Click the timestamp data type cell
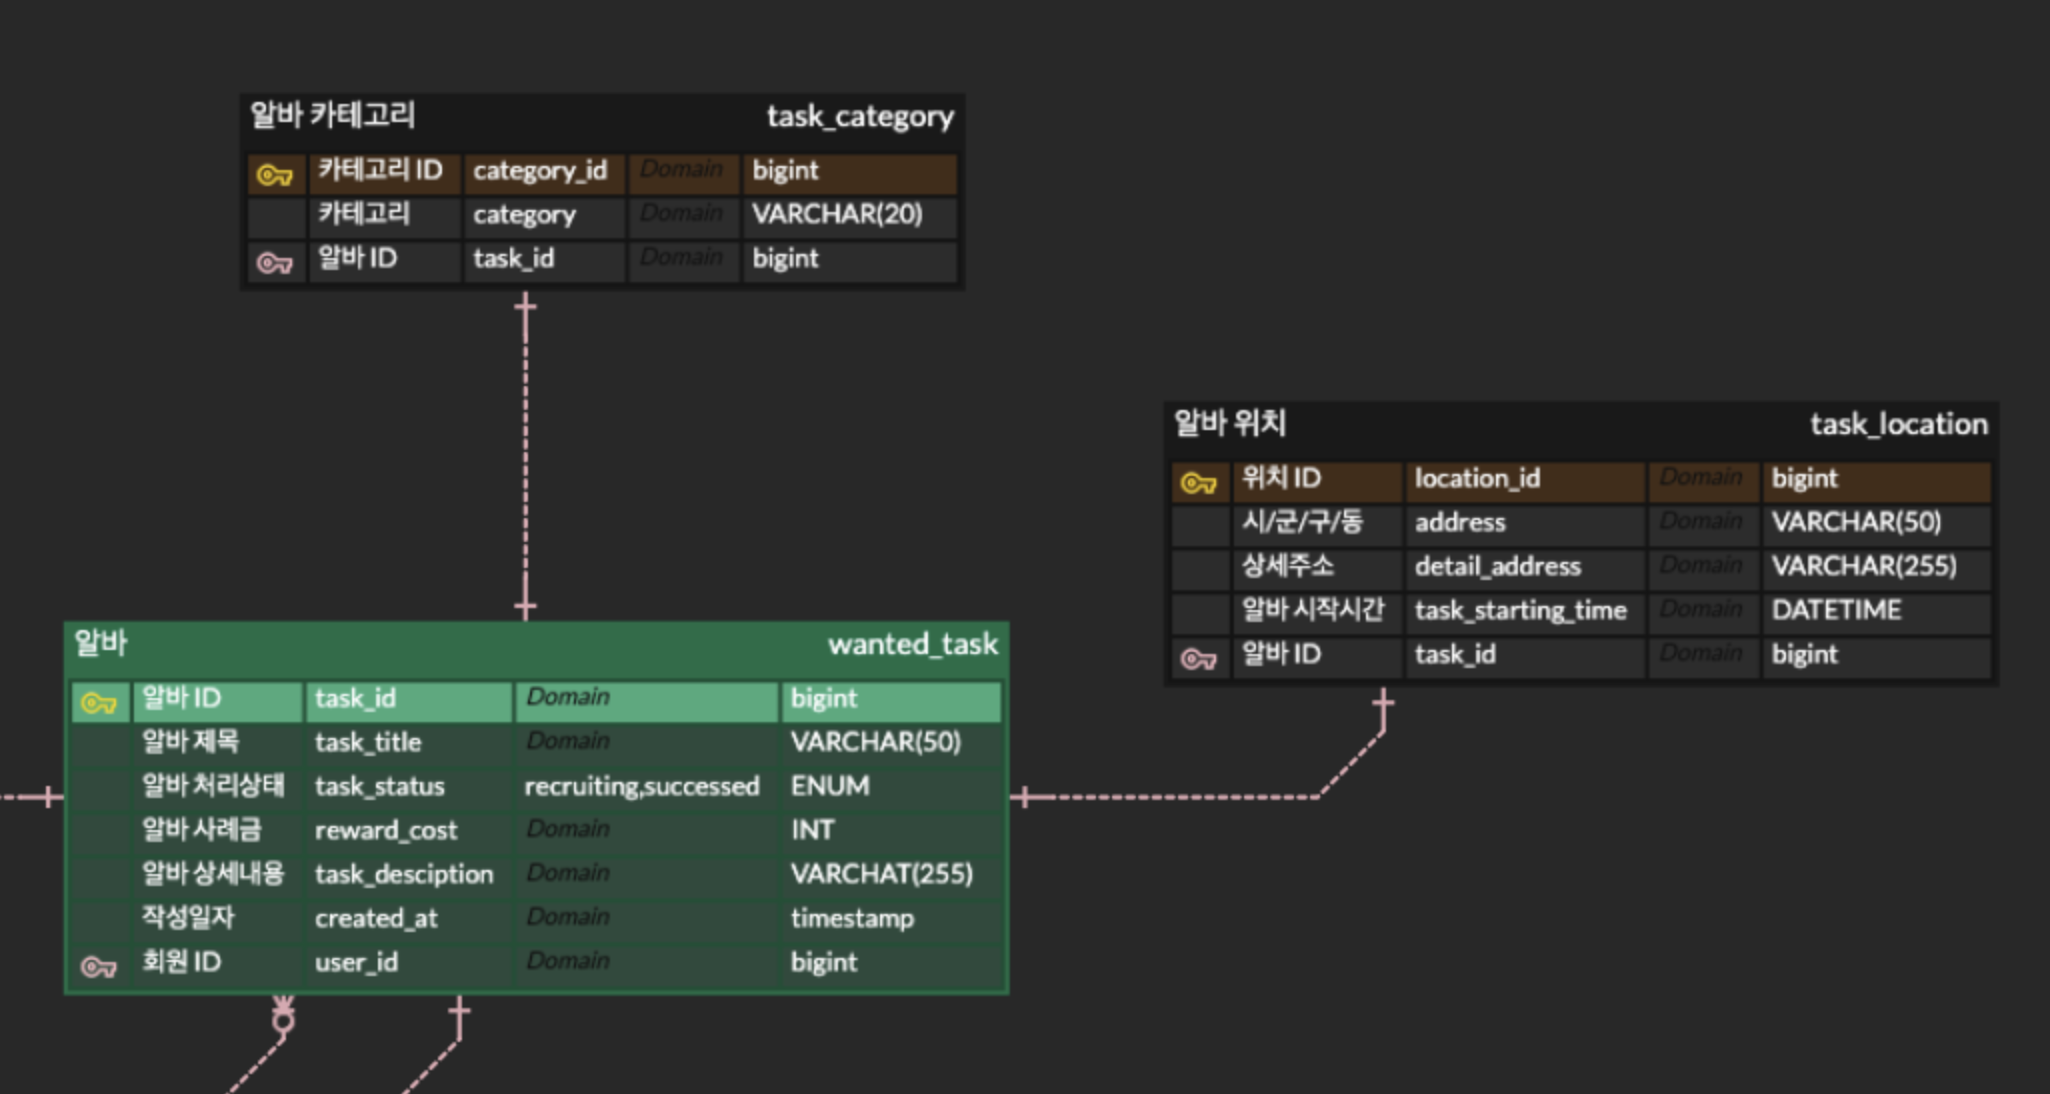 tap(891, 920)
